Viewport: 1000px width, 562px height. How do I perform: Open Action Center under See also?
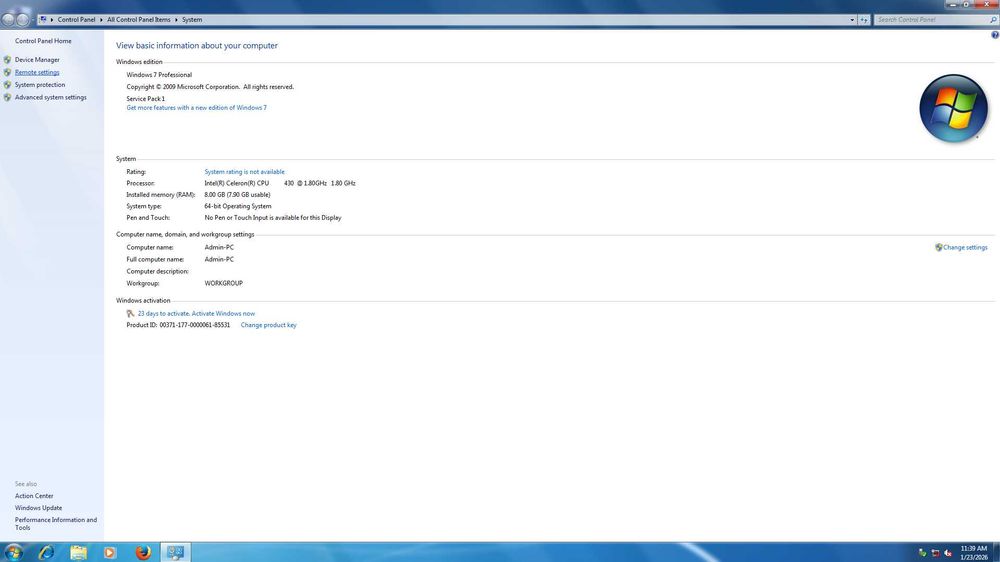click(34, 496)
